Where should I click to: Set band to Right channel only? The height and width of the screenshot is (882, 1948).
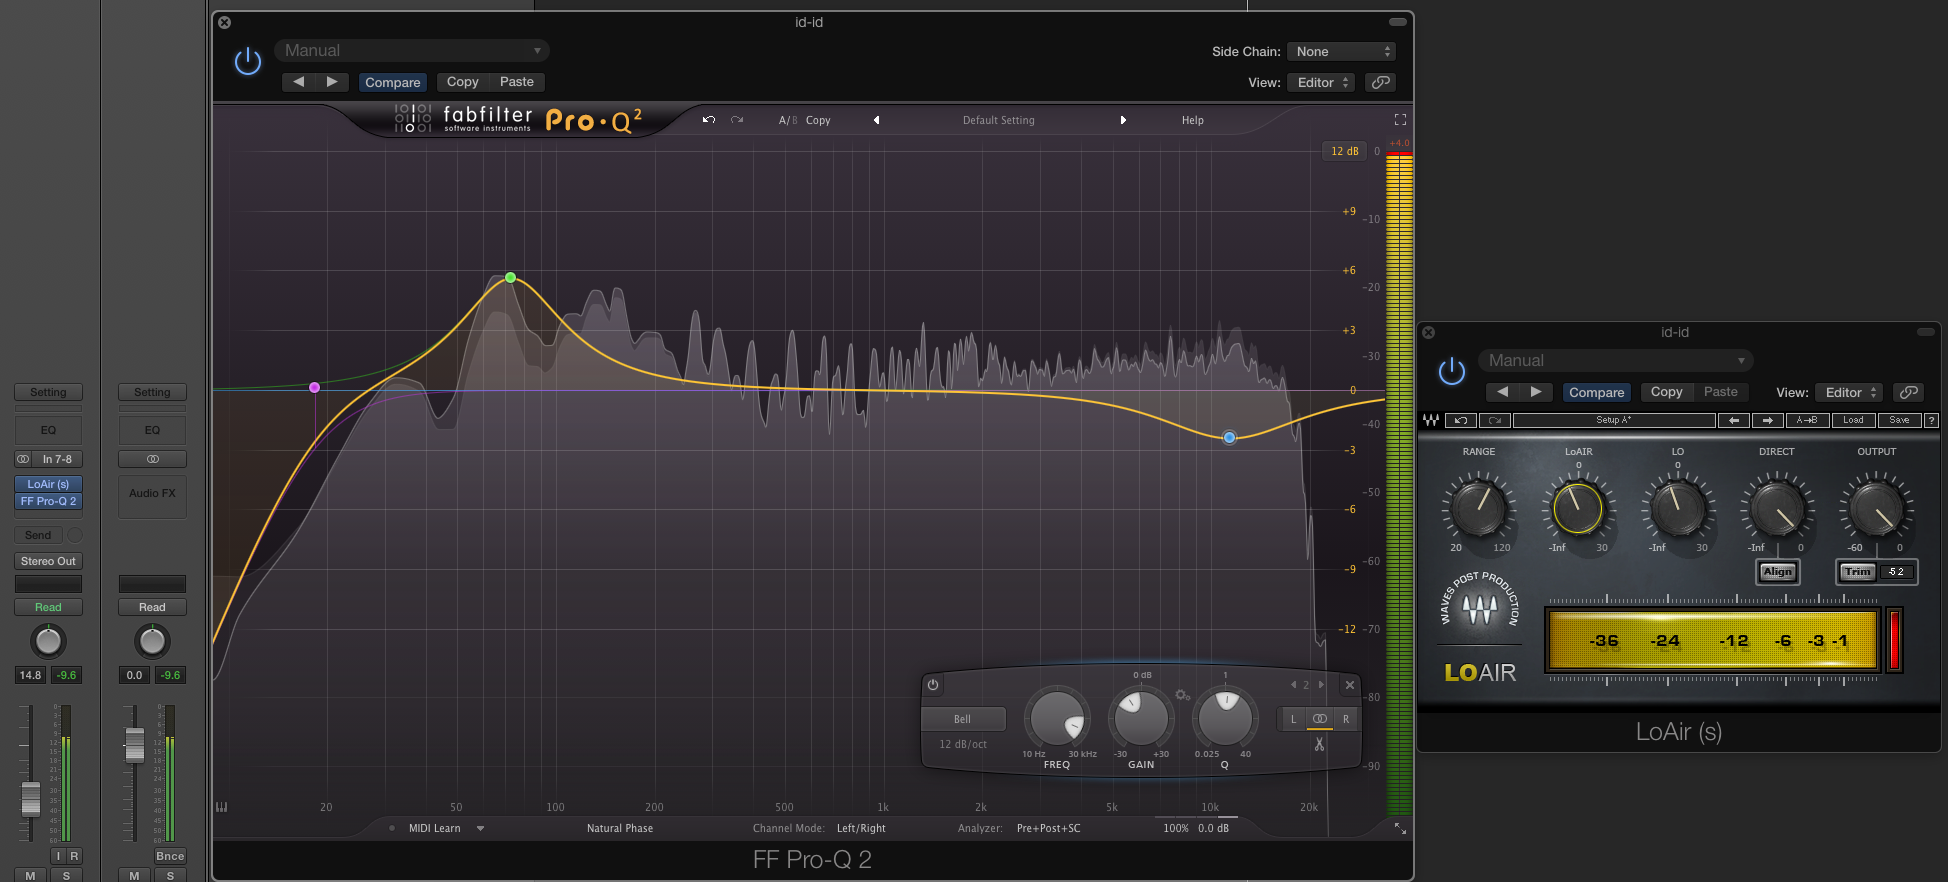[x=1346, y=719]
